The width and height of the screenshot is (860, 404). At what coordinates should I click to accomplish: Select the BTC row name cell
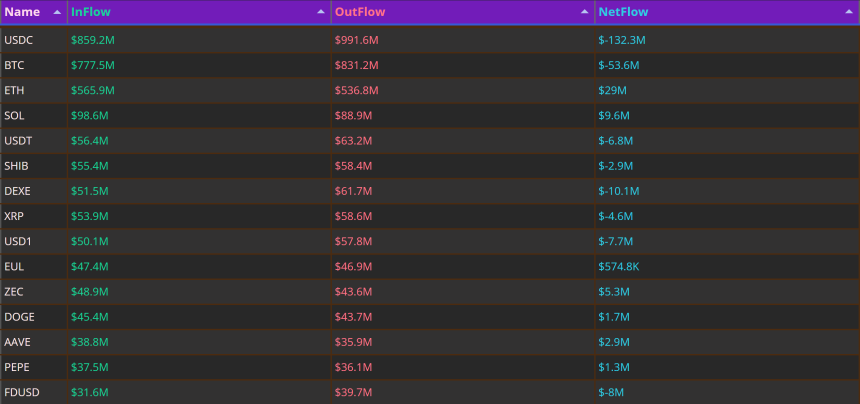click(34, 65)
